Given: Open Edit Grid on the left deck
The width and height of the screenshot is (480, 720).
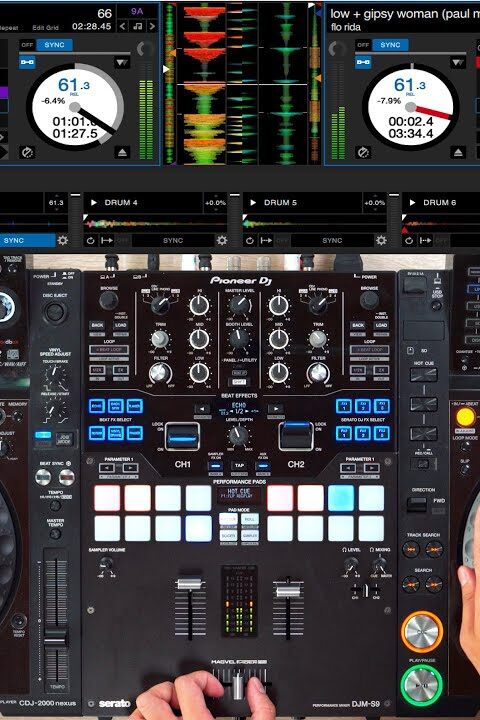Looking at the screenshot, I should pos(45,28).
